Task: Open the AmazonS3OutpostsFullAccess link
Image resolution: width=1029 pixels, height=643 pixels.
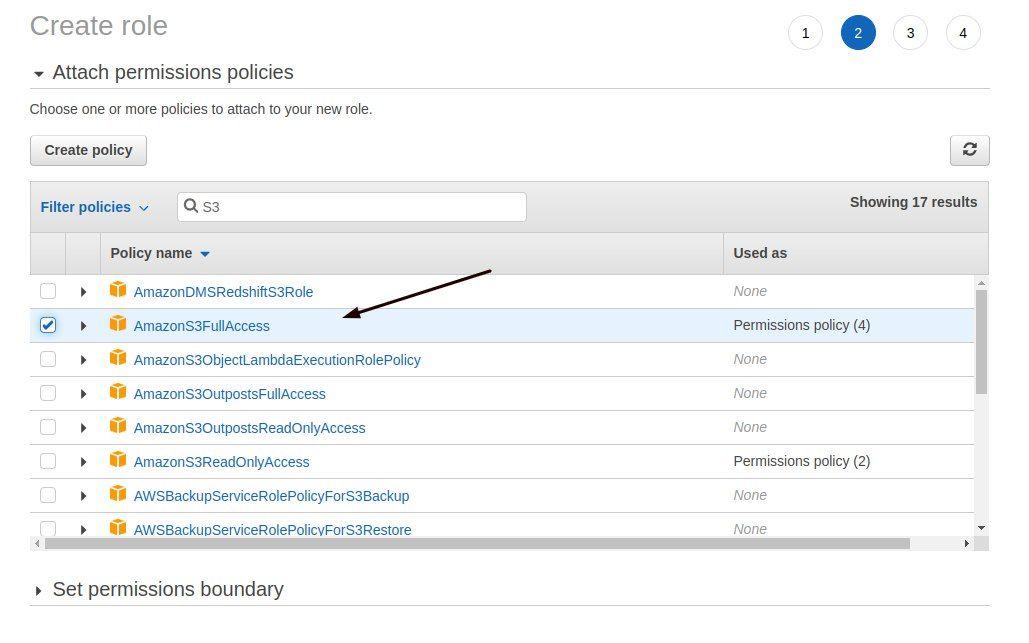Action: [x=230, y=394]
